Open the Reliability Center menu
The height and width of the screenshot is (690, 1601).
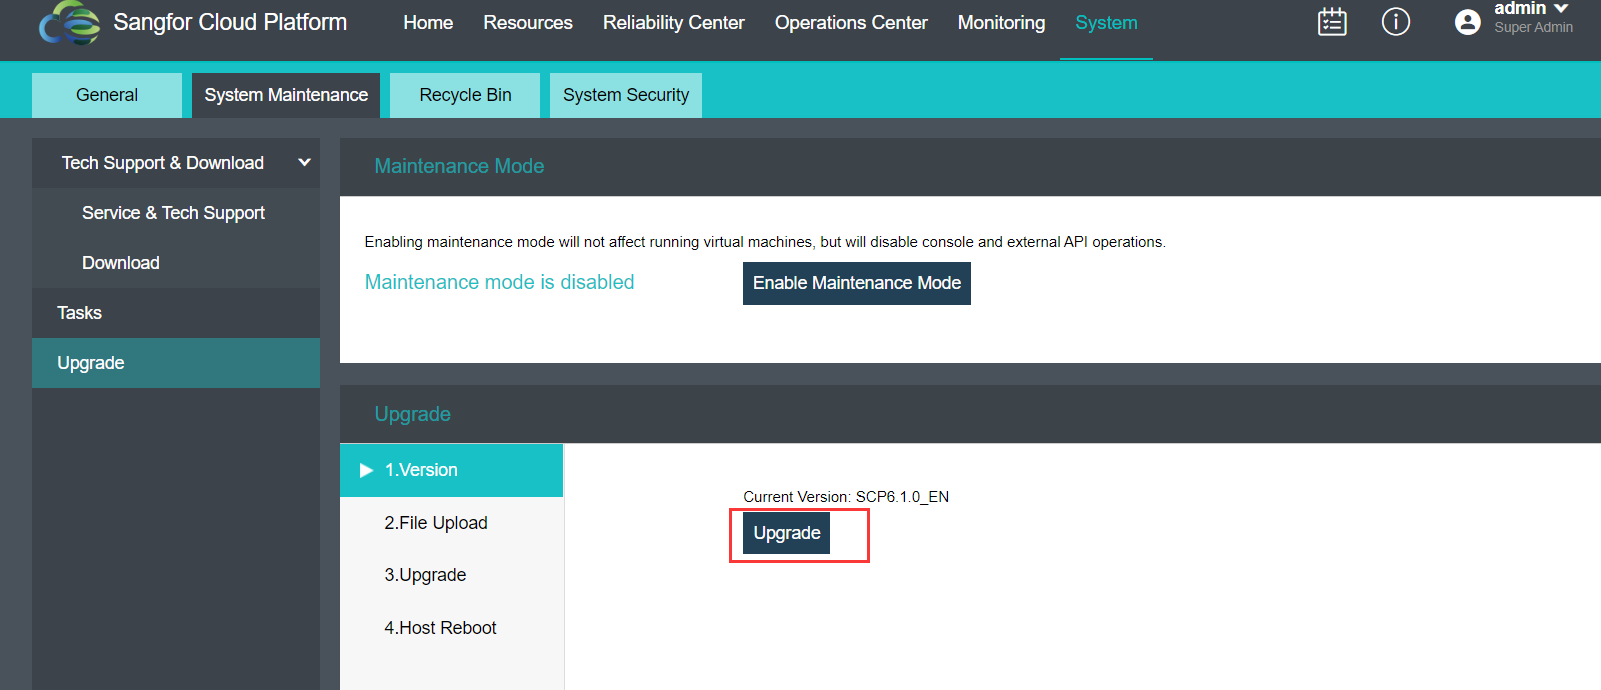674,23
